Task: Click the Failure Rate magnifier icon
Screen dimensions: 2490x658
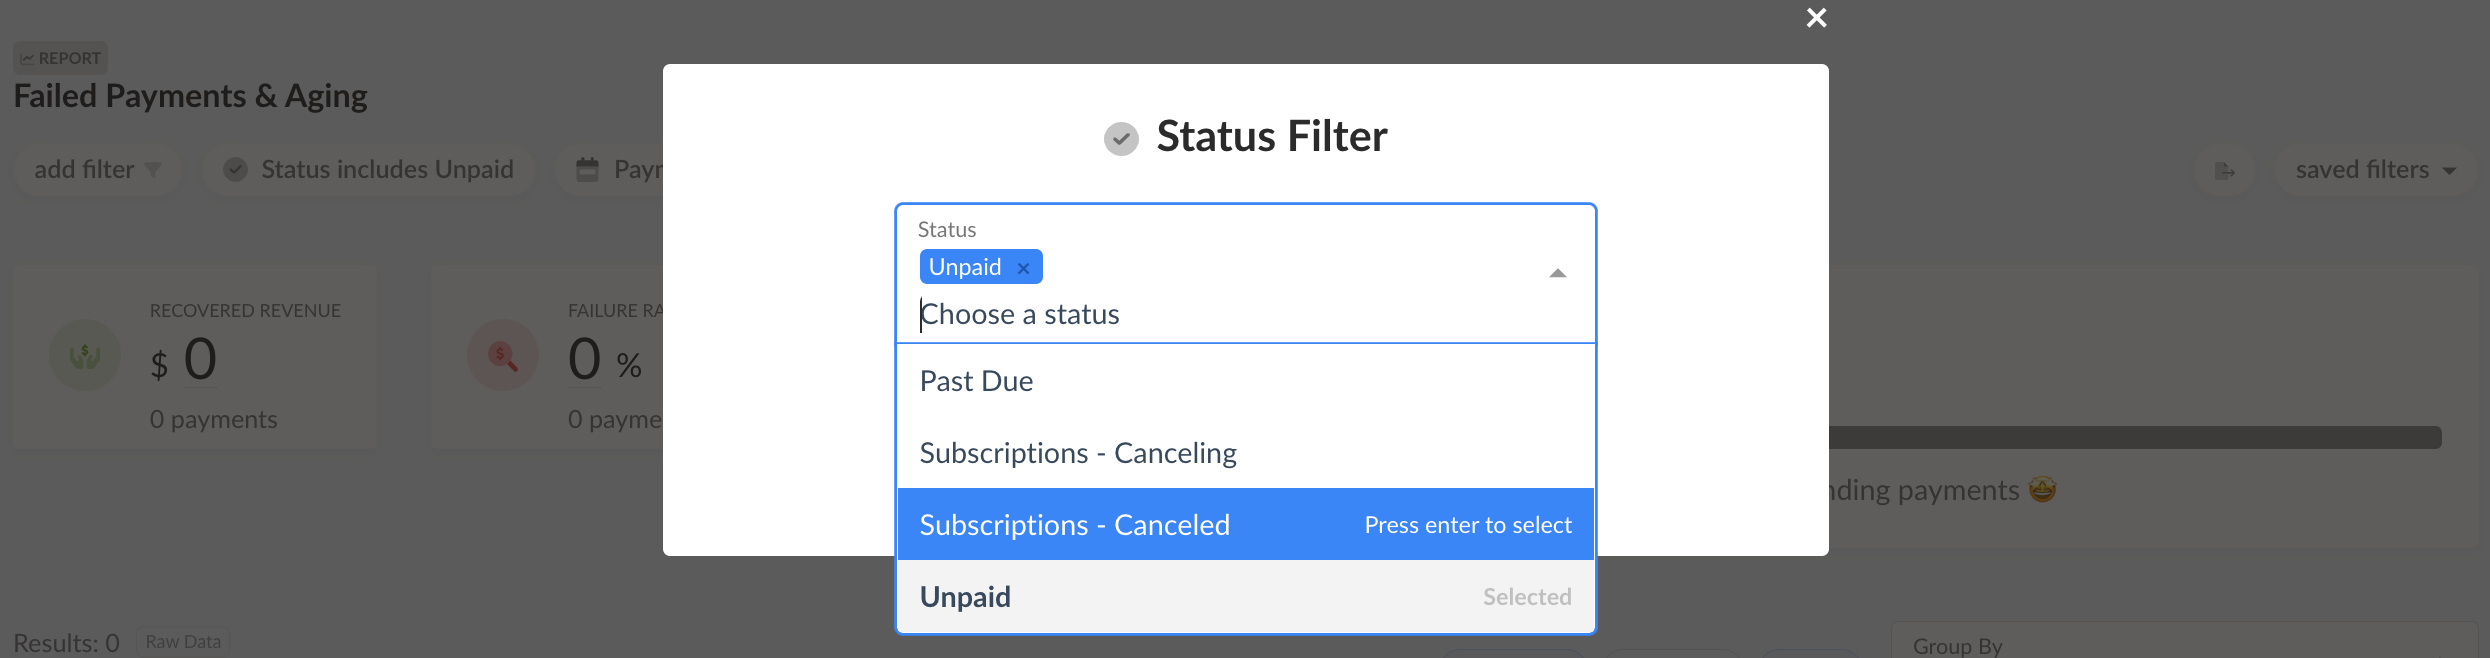Action: click(x=503, y=355)
